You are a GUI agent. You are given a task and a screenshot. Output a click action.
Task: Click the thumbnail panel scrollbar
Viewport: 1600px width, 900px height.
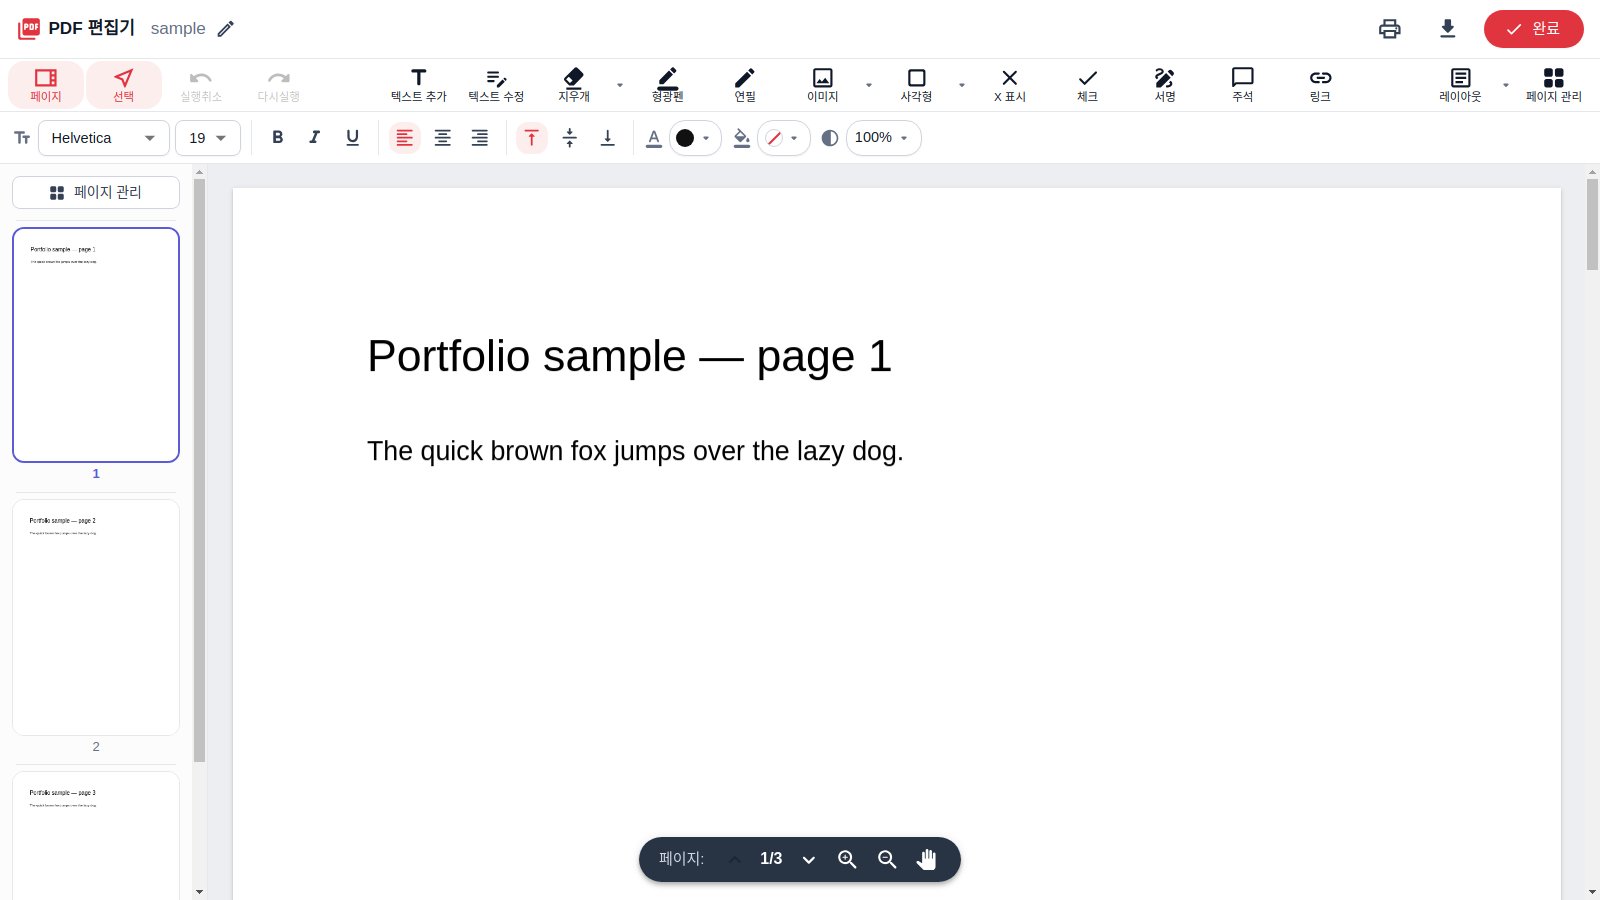coord(199,470)
